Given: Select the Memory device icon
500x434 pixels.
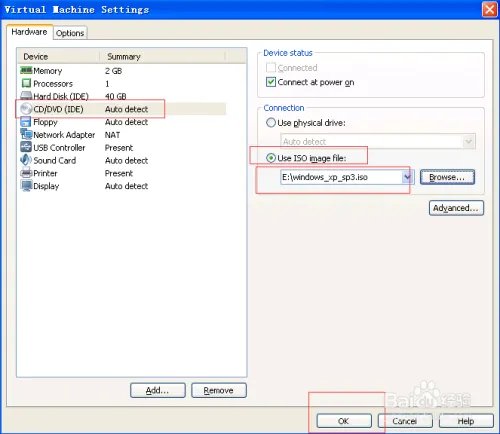Looking at the screenshot, I should [26, 70].
